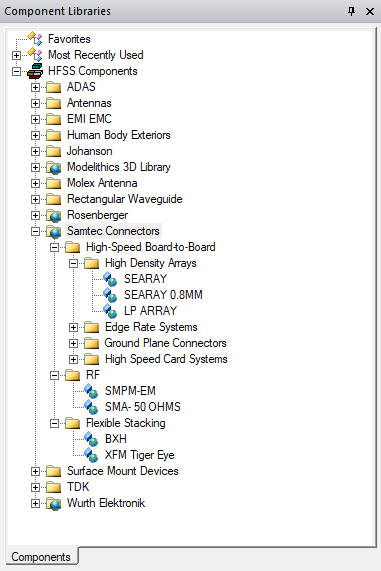
Task: Select the SMA- 50 OHMS label
Action: 143,407
